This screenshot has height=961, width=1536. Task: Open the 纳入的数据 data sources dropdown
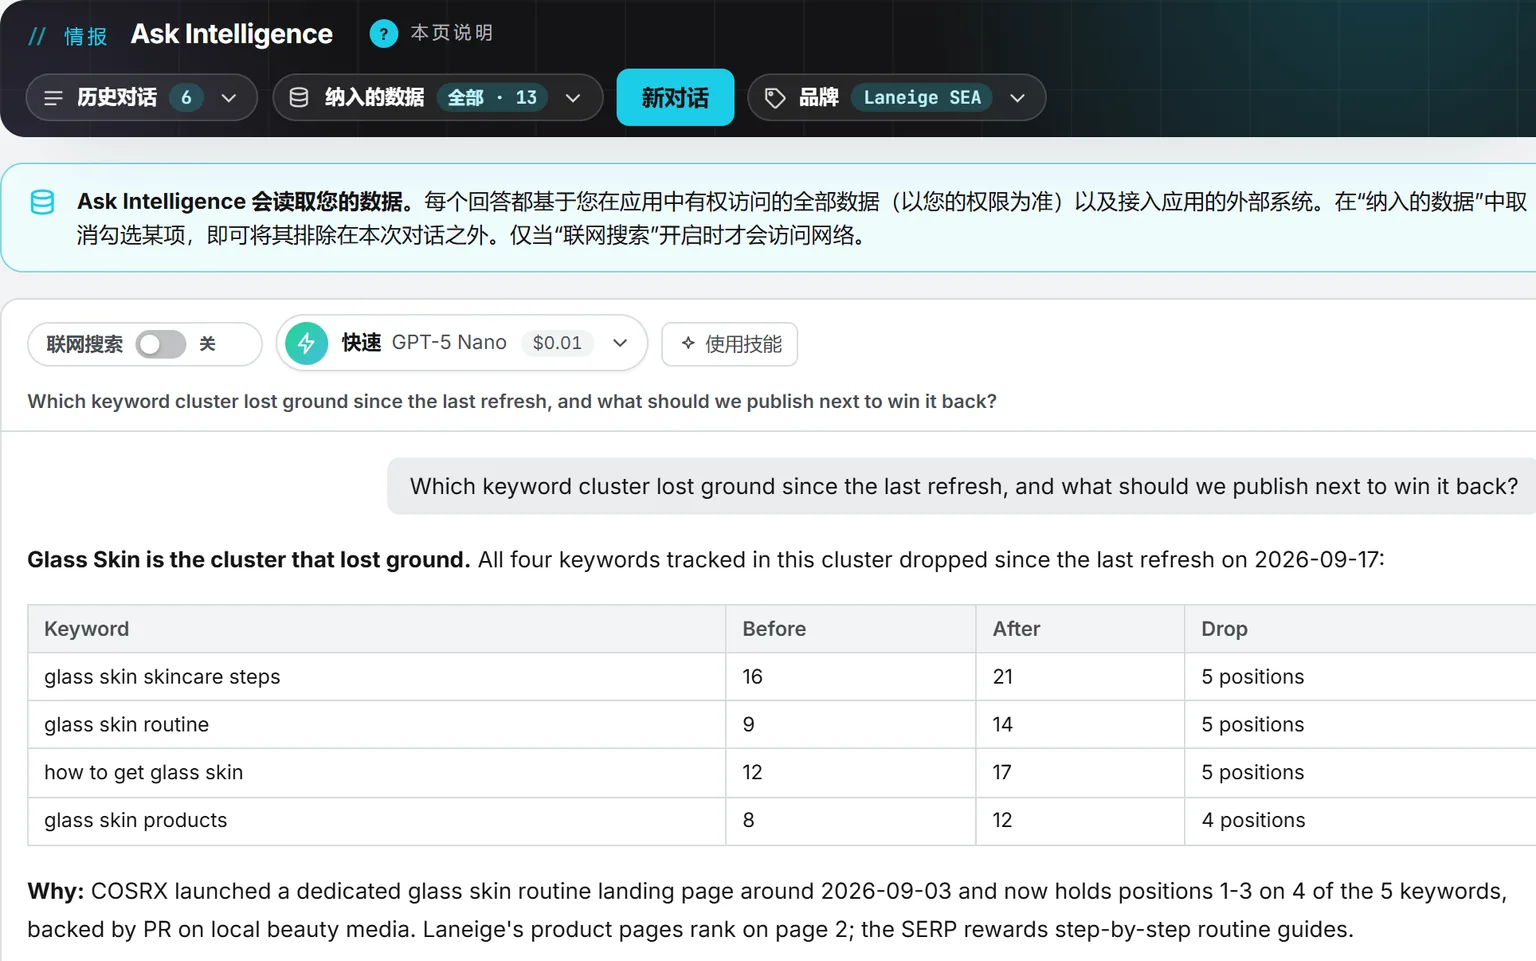[x=438, y=98]
